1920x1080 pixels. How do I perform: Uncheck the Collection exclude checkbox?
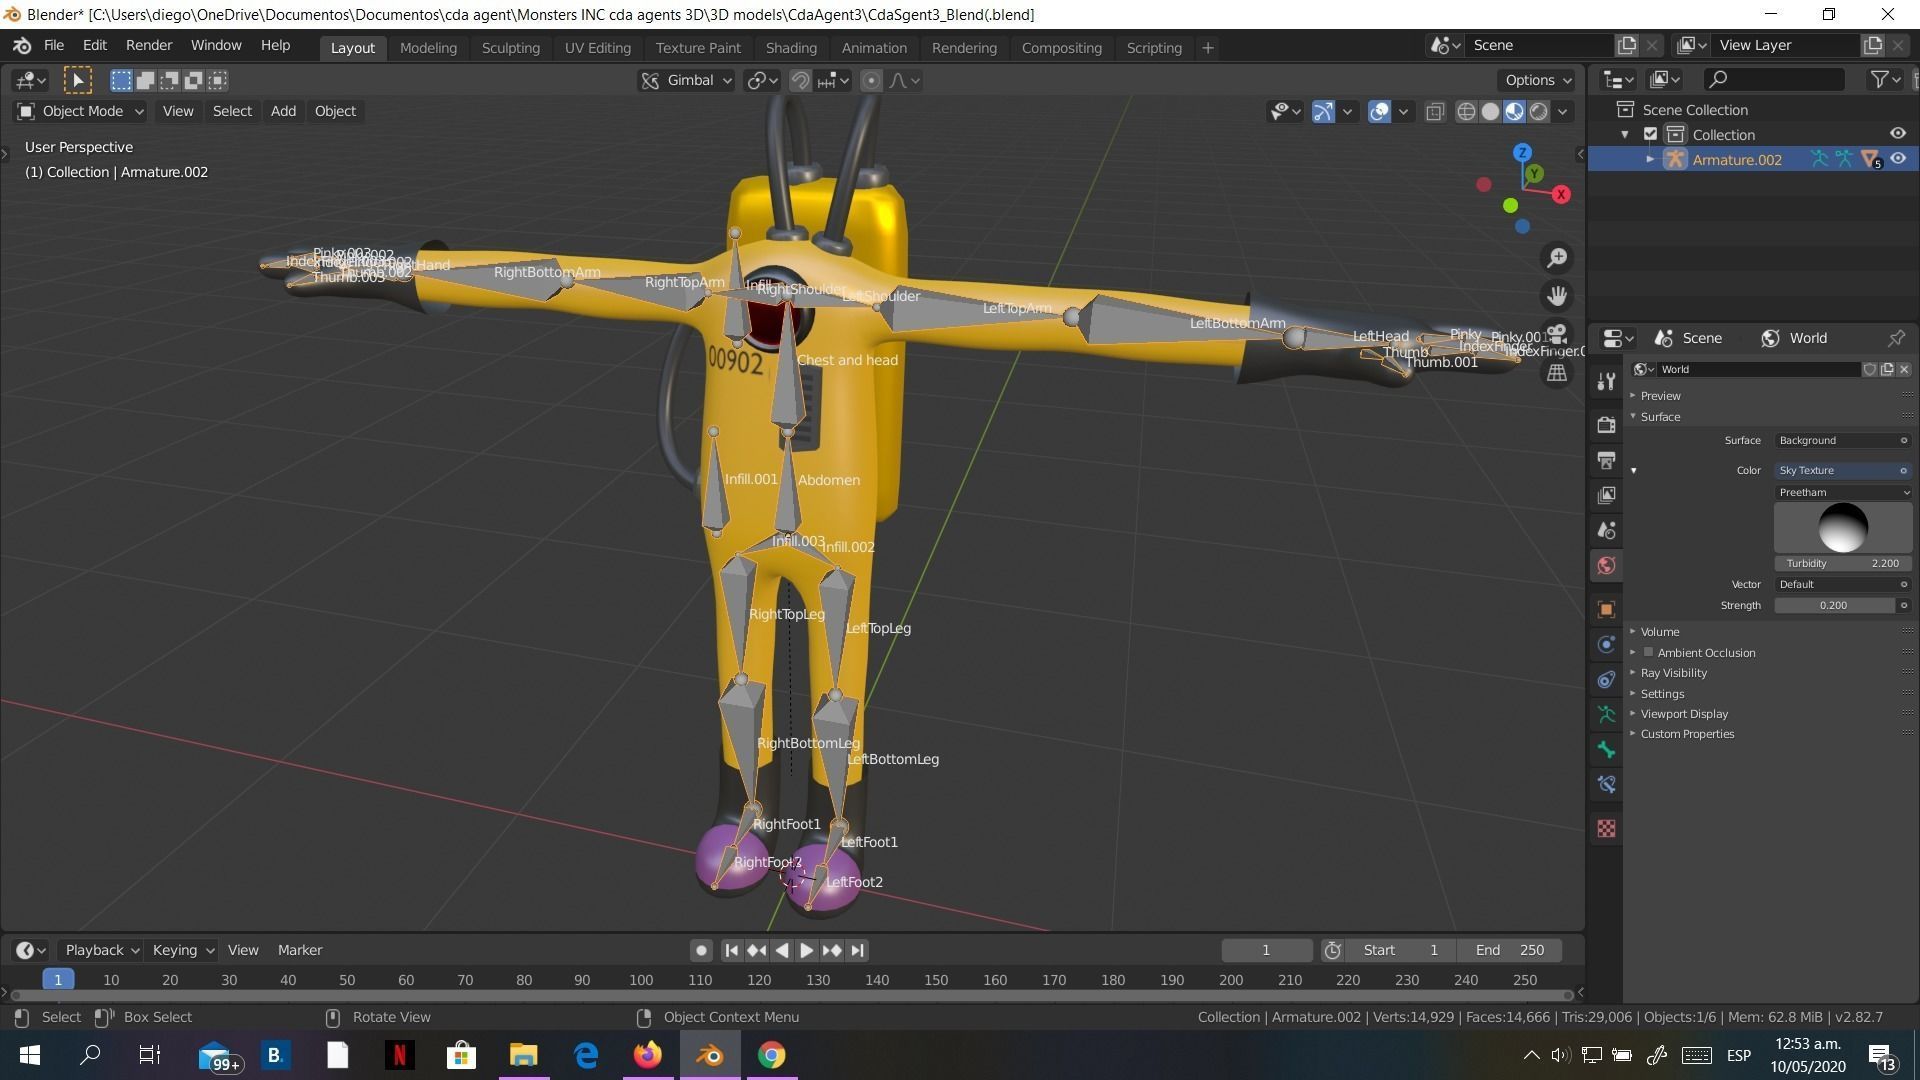pos(1651,134)
